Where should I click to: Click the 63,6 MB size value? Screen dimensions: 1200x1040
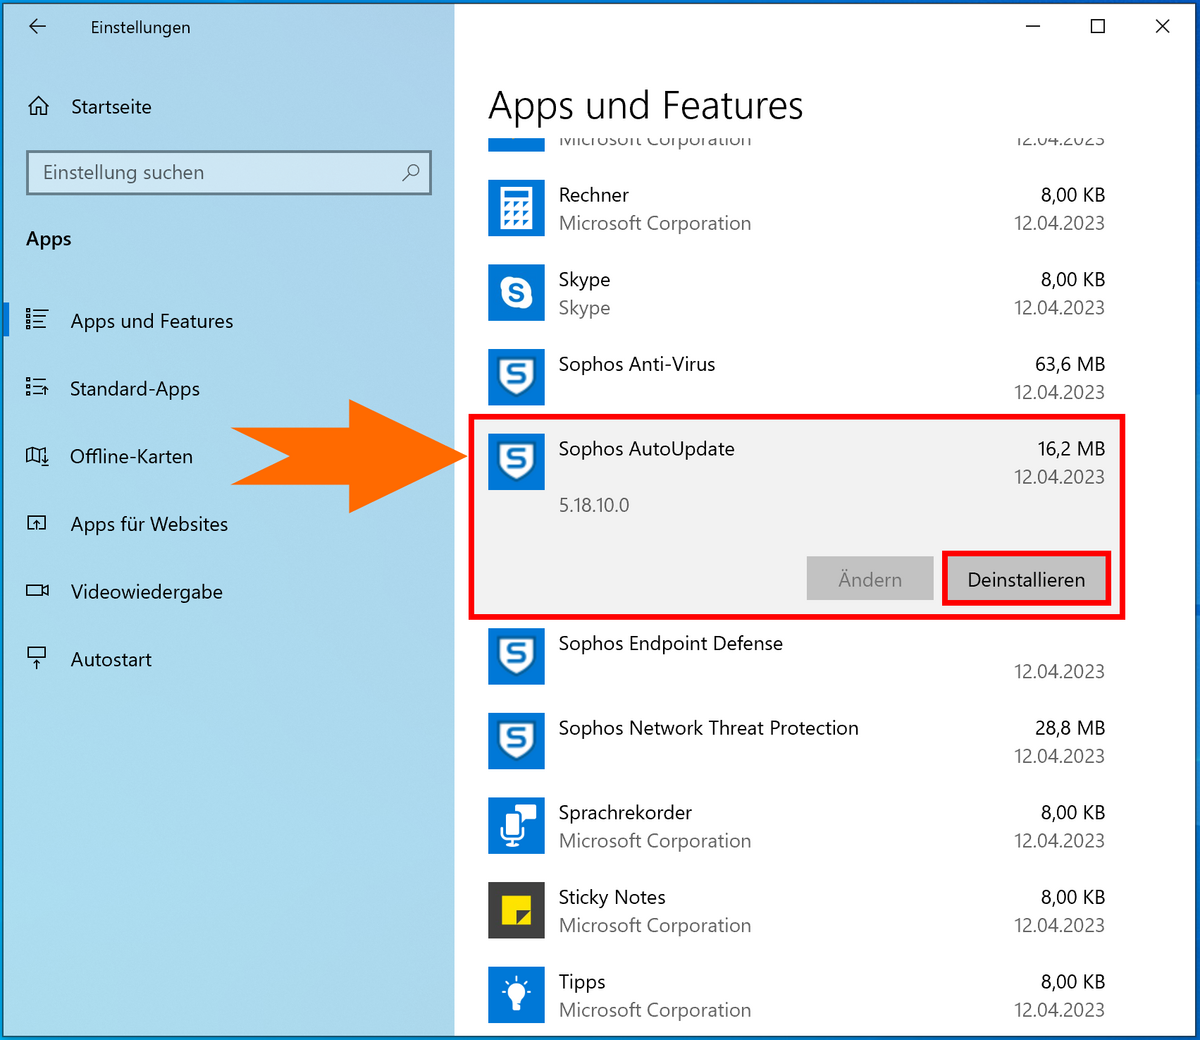tap(1070, 364)
